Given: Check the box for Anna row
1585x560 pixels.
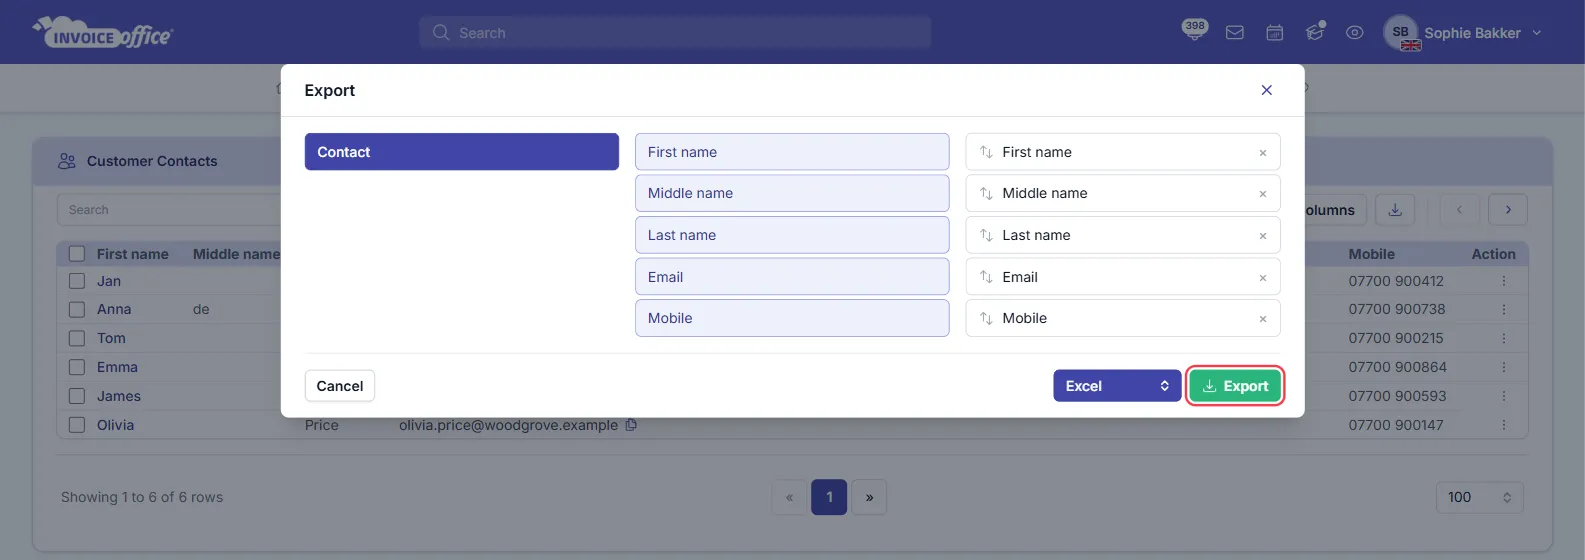Looking at the screenshot, I should coord(77,310).
